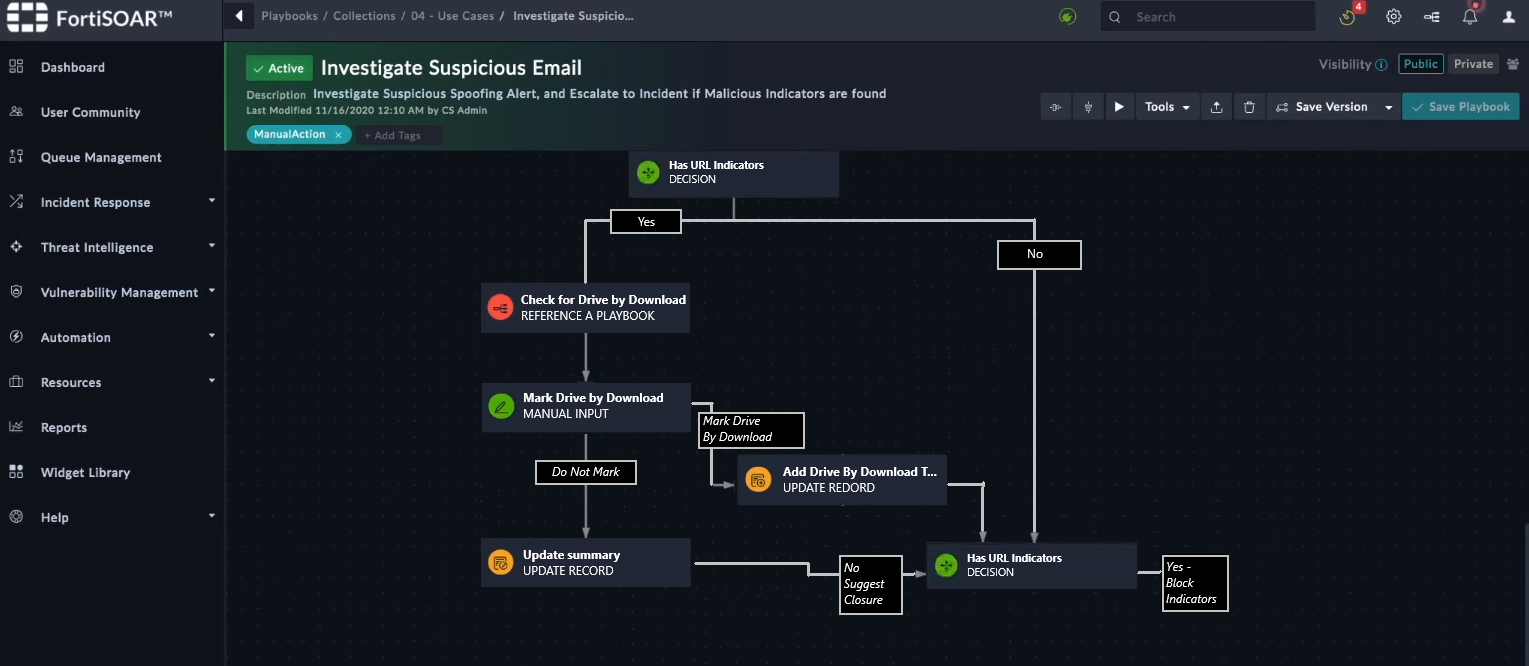This screenshot has height=666, width=1529.
Task: Click Save Playbook button
Action: pyautogui.click(x=1461, y=107)
